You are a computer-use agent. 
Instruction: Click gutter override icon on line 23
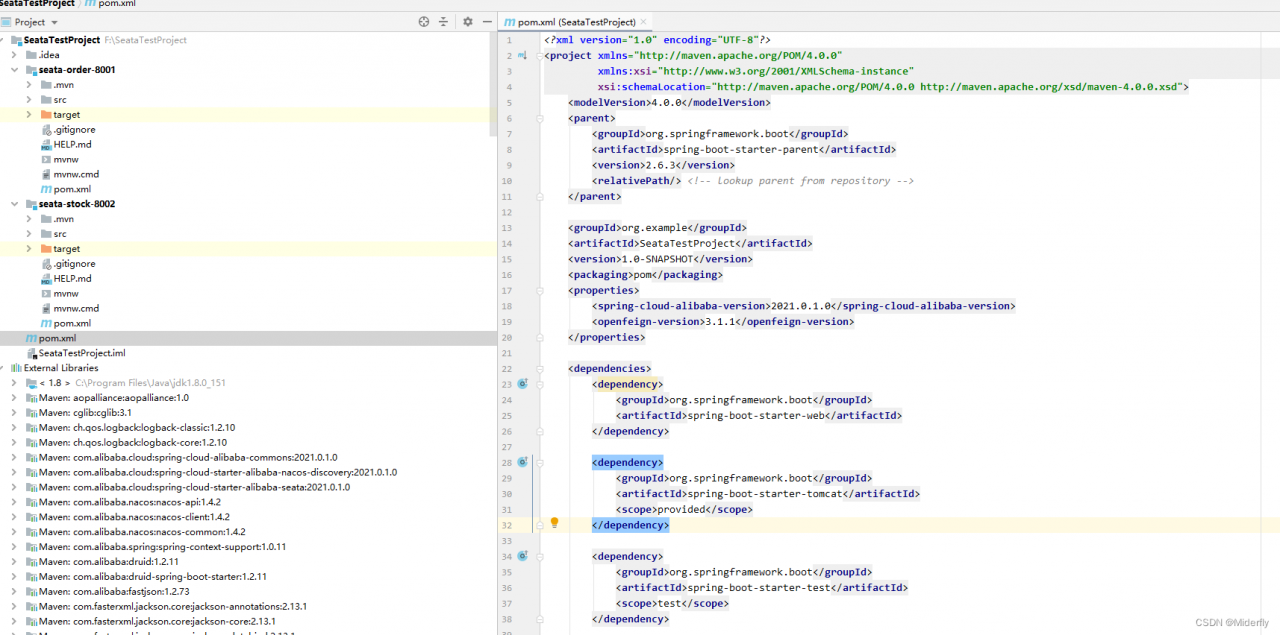coord(522,384)
